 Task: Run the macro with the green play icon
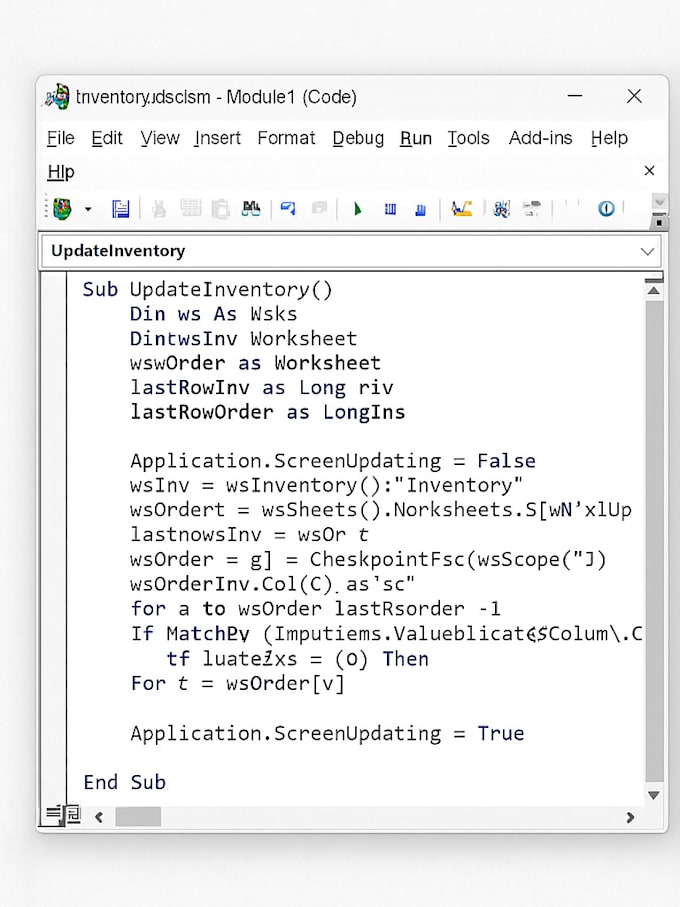[x=357, y=209]
